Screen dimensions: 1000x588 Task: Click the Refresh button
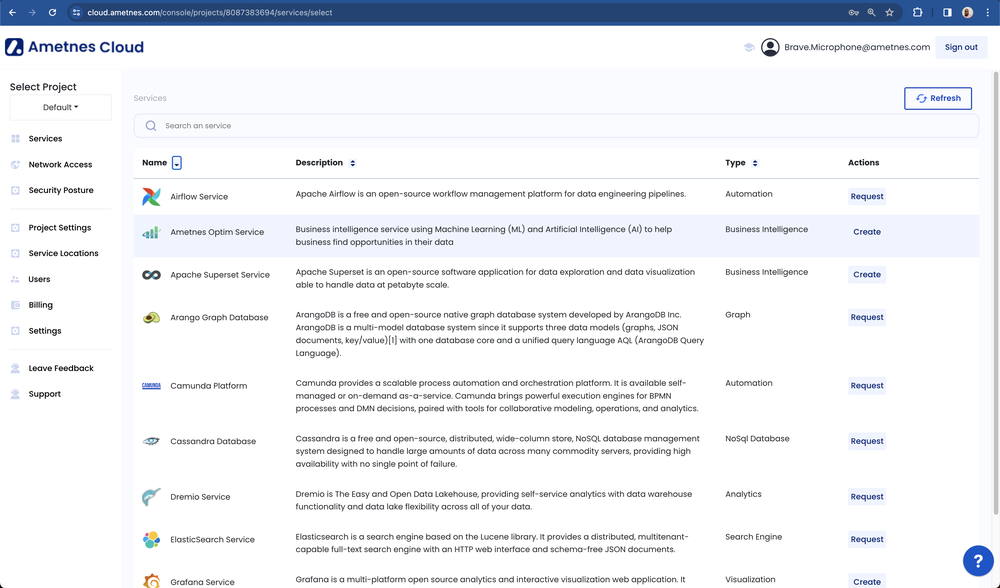(938, 98)
